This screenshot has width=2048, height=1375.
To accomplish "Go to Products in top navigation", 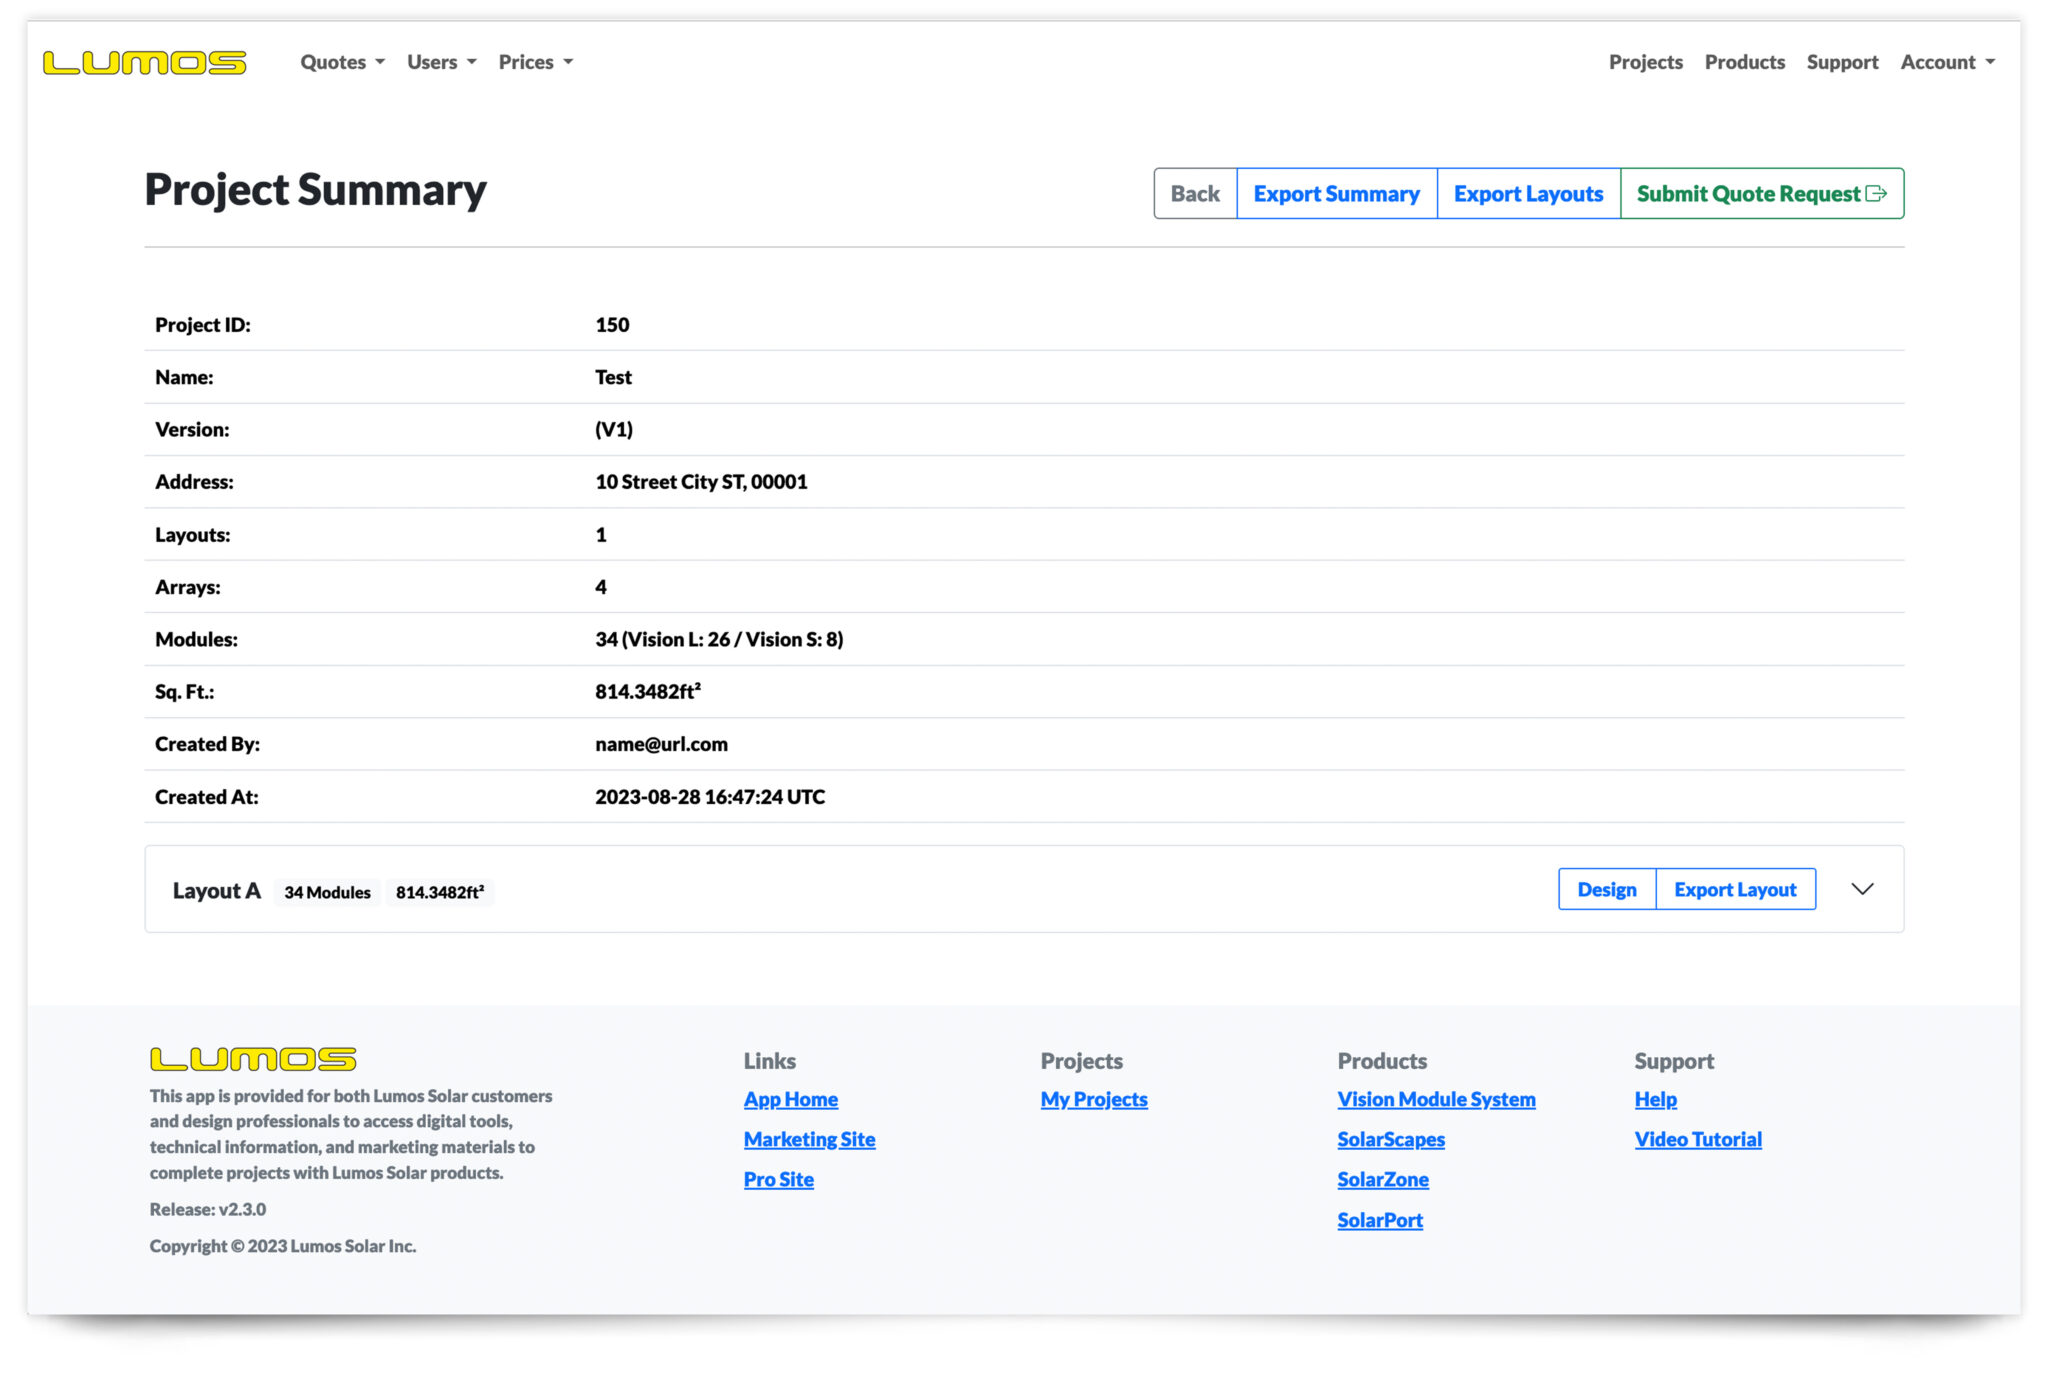I will click(1744, 62).
